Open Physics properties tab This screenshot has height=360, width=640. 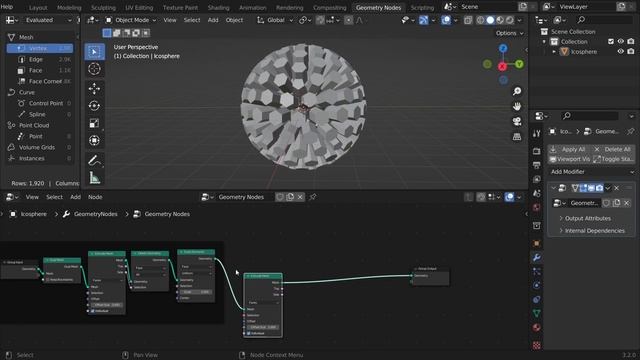[x=537, y=285]
